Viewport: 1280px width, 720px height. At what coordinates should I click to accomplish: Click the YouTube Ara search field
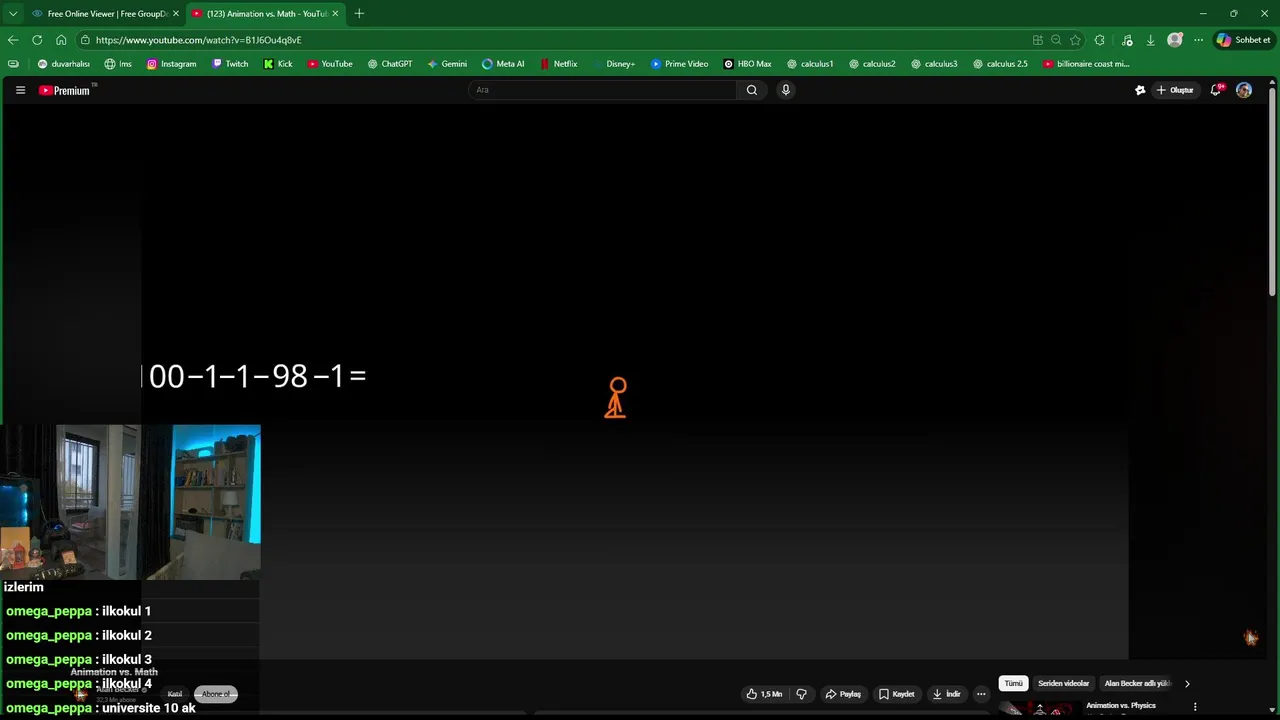(x=602, y=90)
